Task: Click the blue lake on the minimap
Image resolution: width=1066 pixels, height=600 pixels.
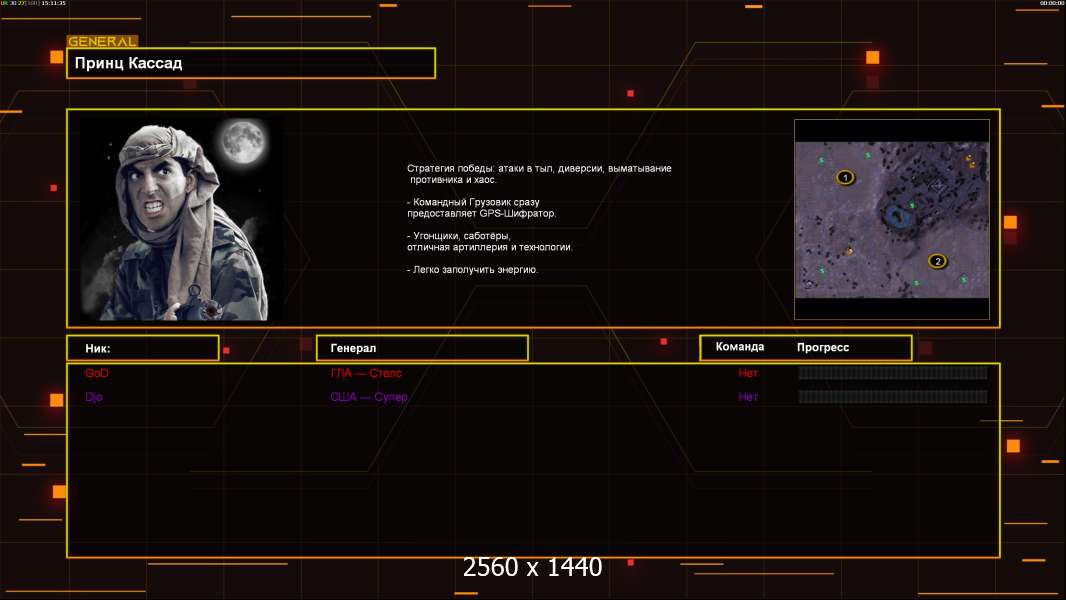Action: [x=898, y=216]
